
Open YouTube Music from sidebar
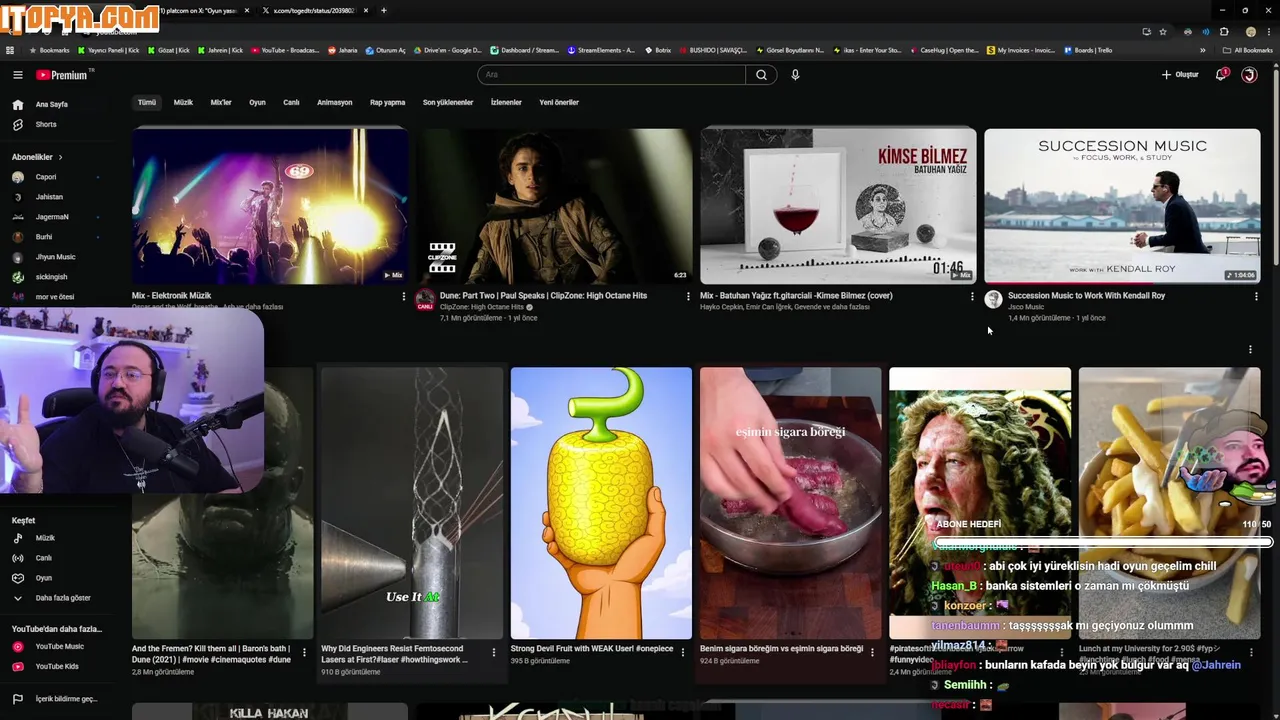(x=59, y=646)
